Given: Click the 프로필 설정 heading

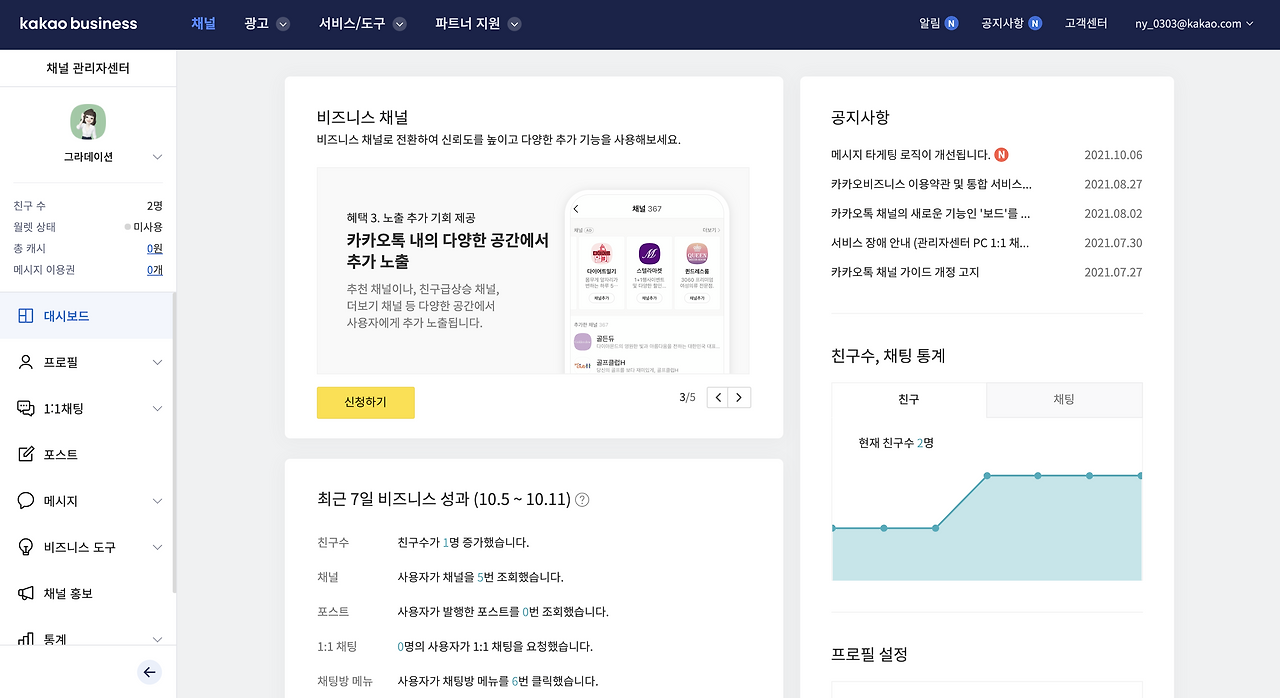Looking at the screenshot, I should (x=869, y=654).
